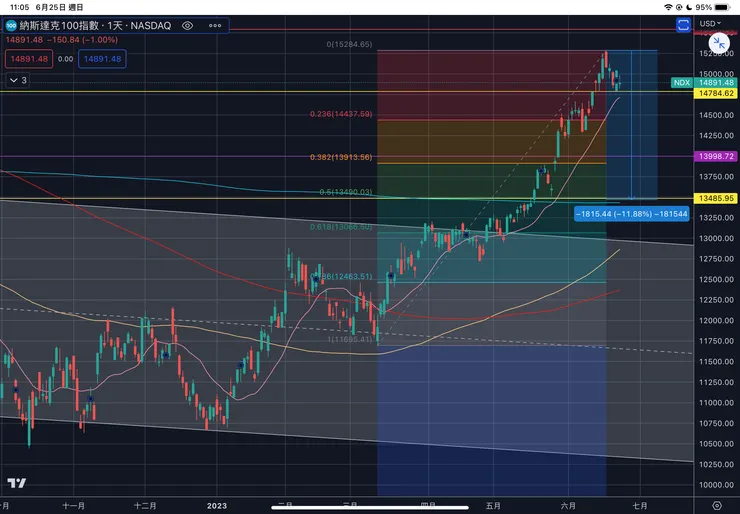740x514 pixels.
Task: Tap the 6月25日 週日 date in status bar
Action: (x=59, y=7)
